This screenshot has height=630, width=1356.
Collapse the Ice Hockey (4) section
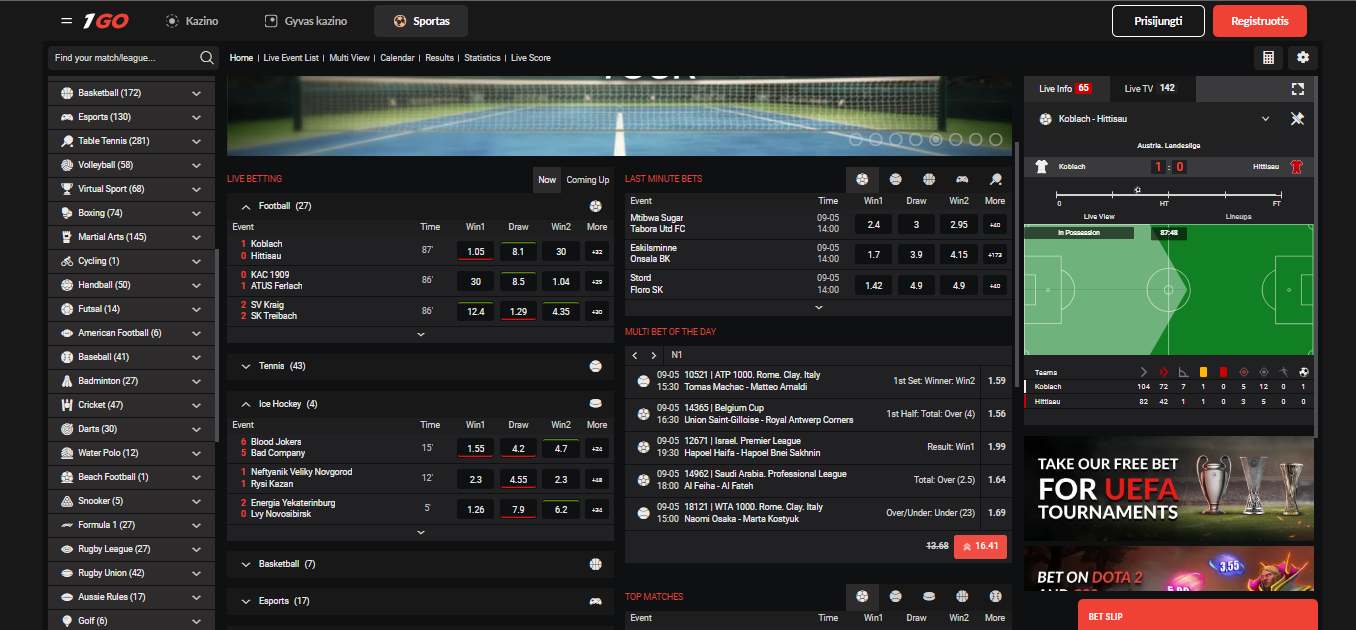tap(246, 404)
